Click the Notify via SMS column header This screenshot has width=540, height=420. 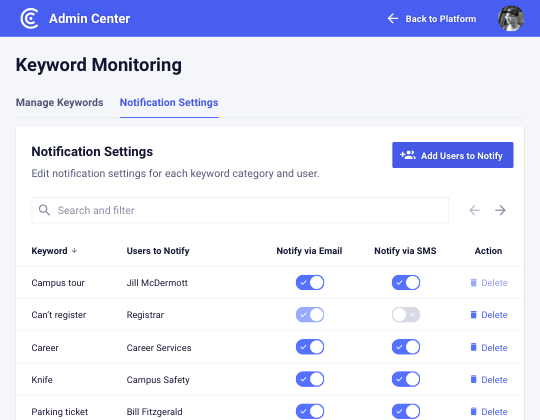pyautogui.click(x=405, y=251)
